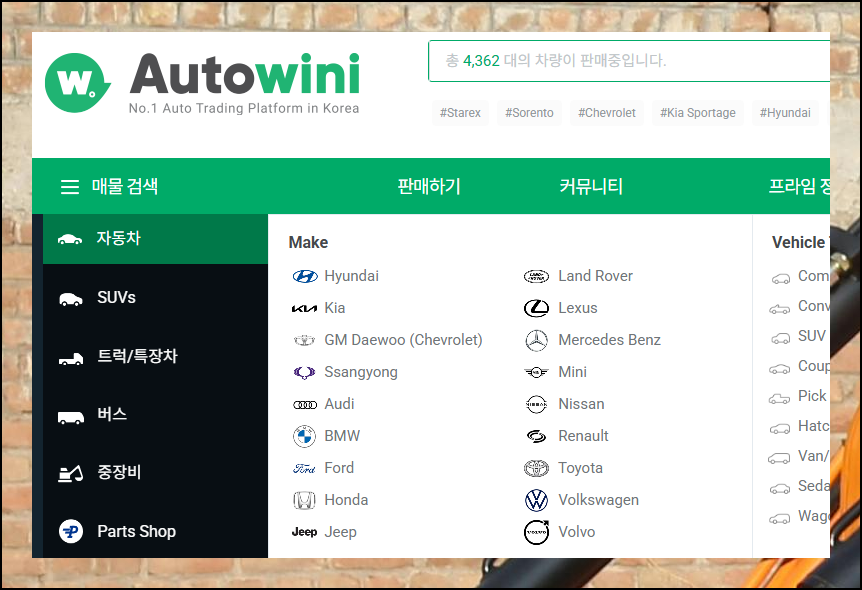
Task: Click the Lexus logo
Action: [537, 308]
